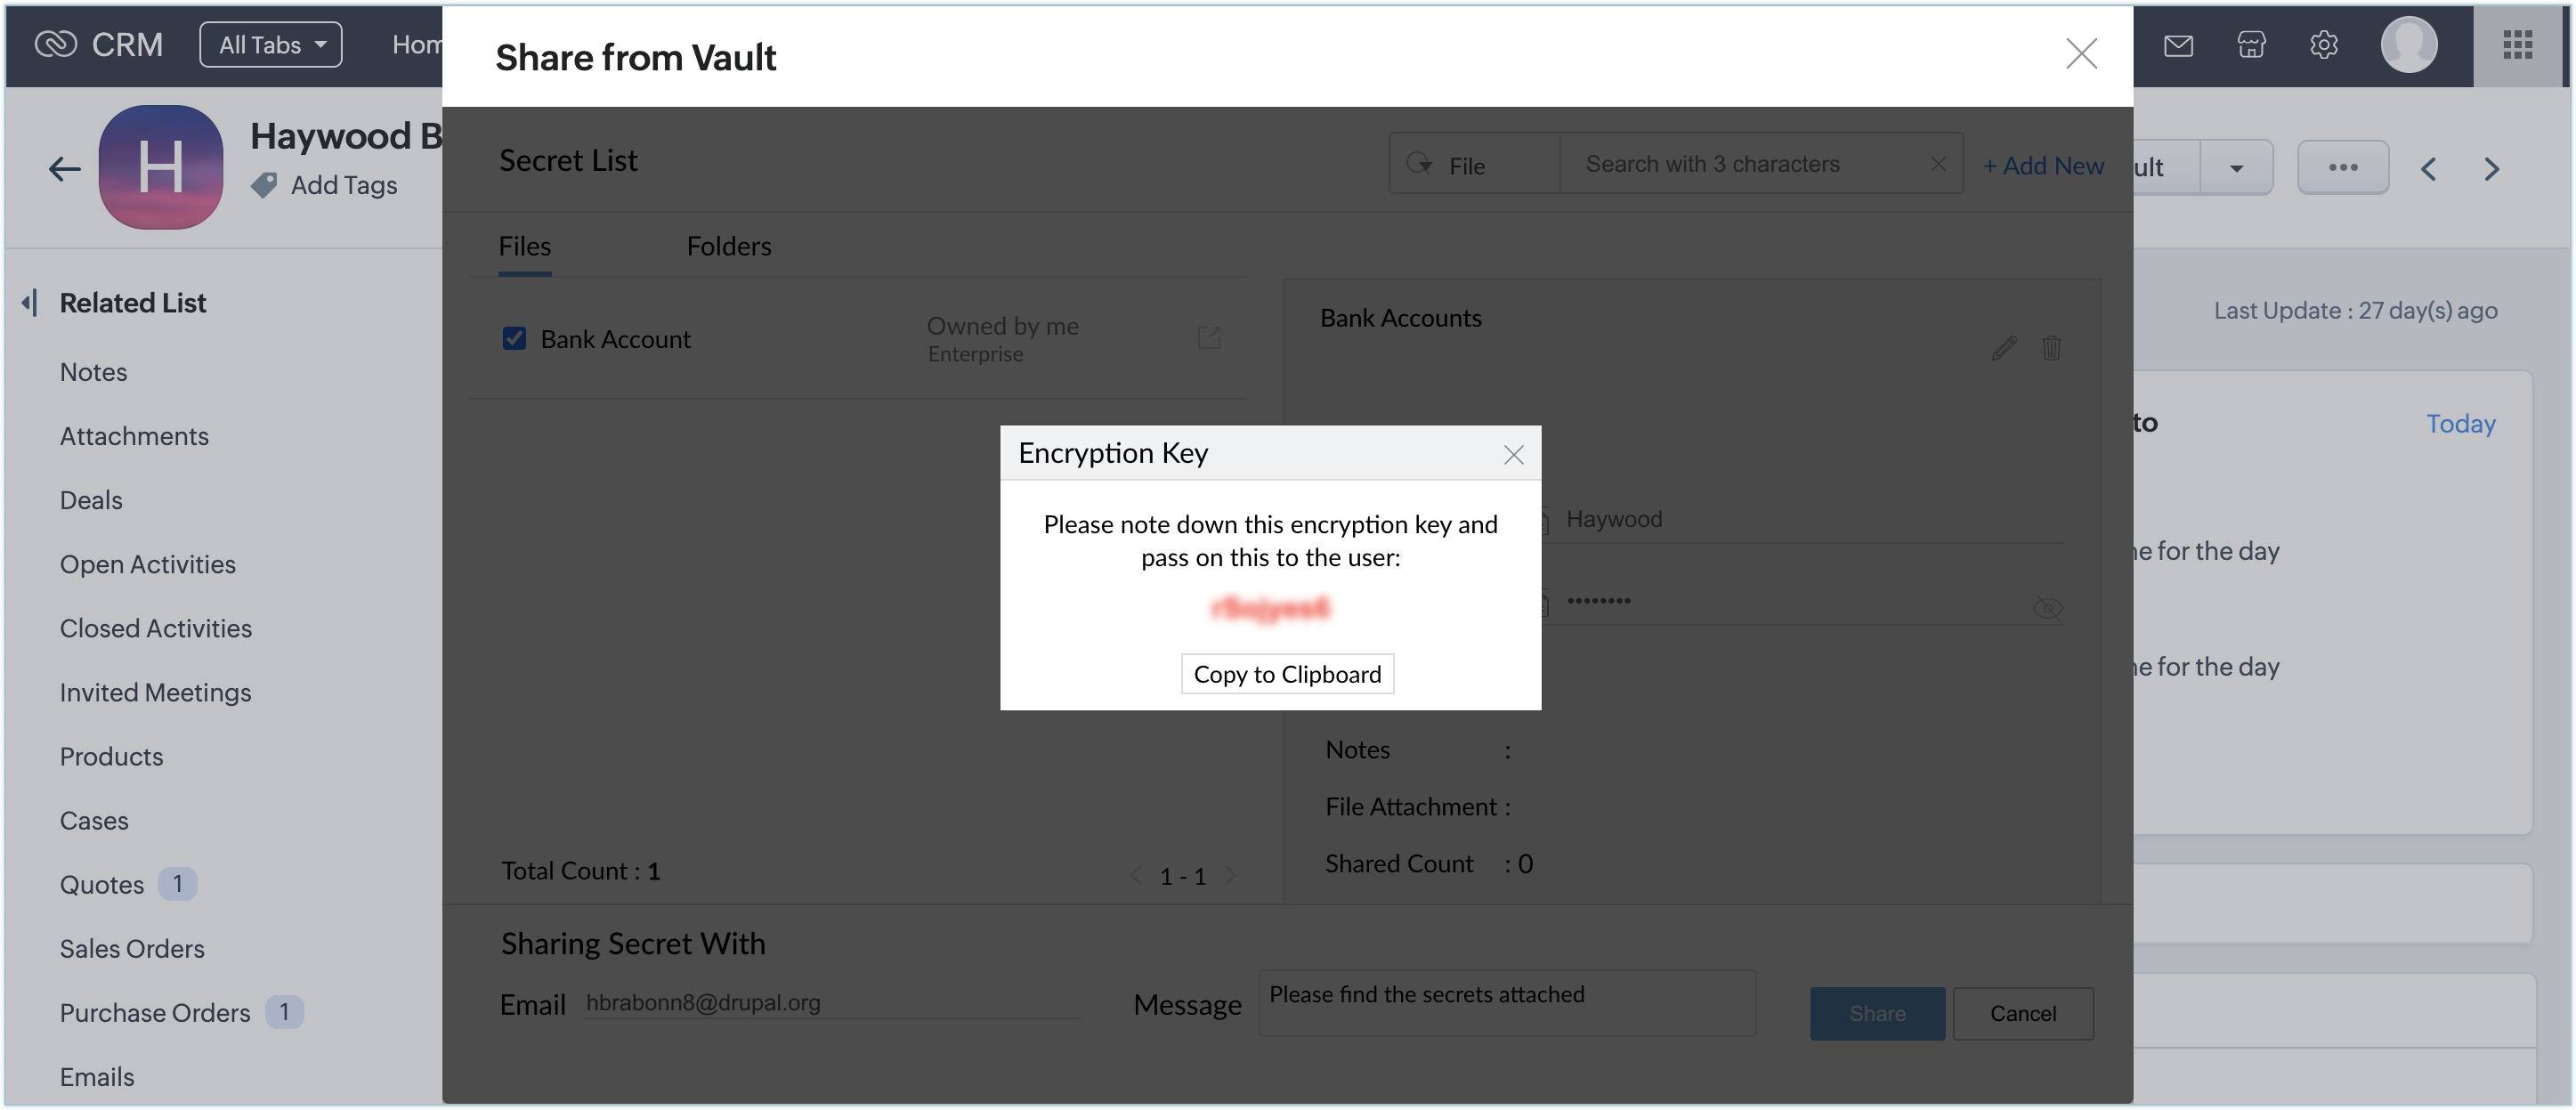This screenshot has height=1110, width=2576.
Task: Toggle password visibility eye icon
Action: (2047, 607)
